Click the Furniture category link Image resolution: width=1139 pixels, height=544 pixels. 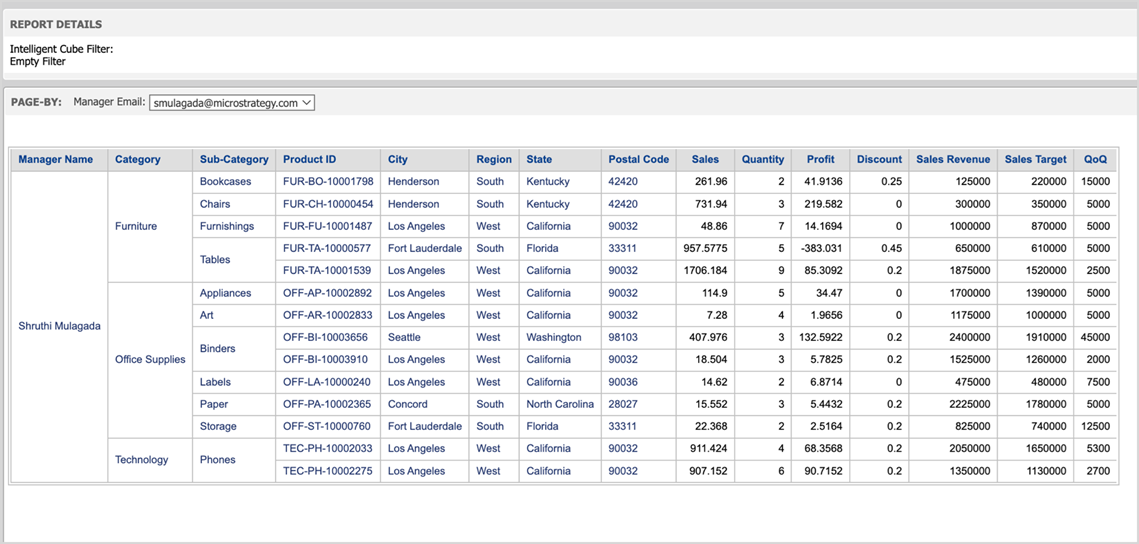click(x=136, y=226)
